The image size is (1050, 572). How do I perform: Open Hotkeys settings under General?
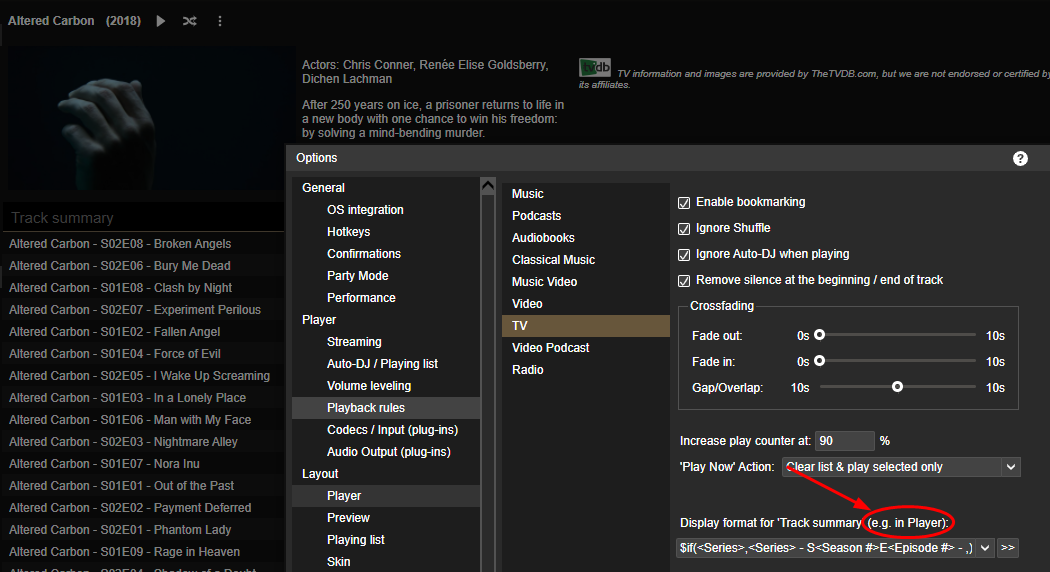point(348,232)
